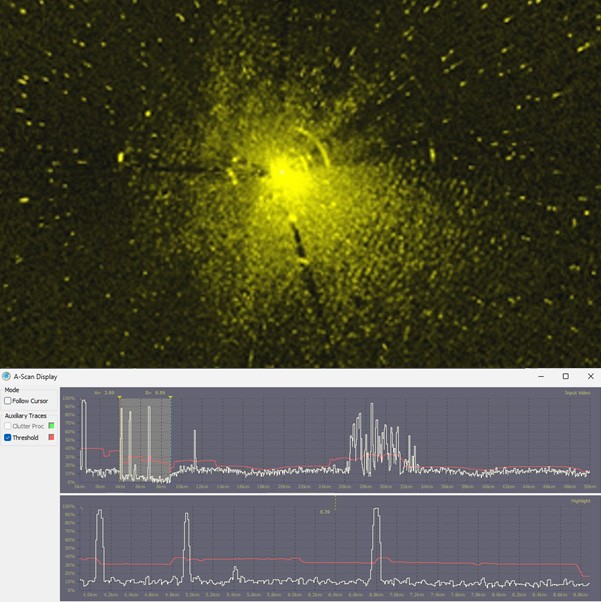Click inside the shaded highlight range region

[x=145, y=440]
